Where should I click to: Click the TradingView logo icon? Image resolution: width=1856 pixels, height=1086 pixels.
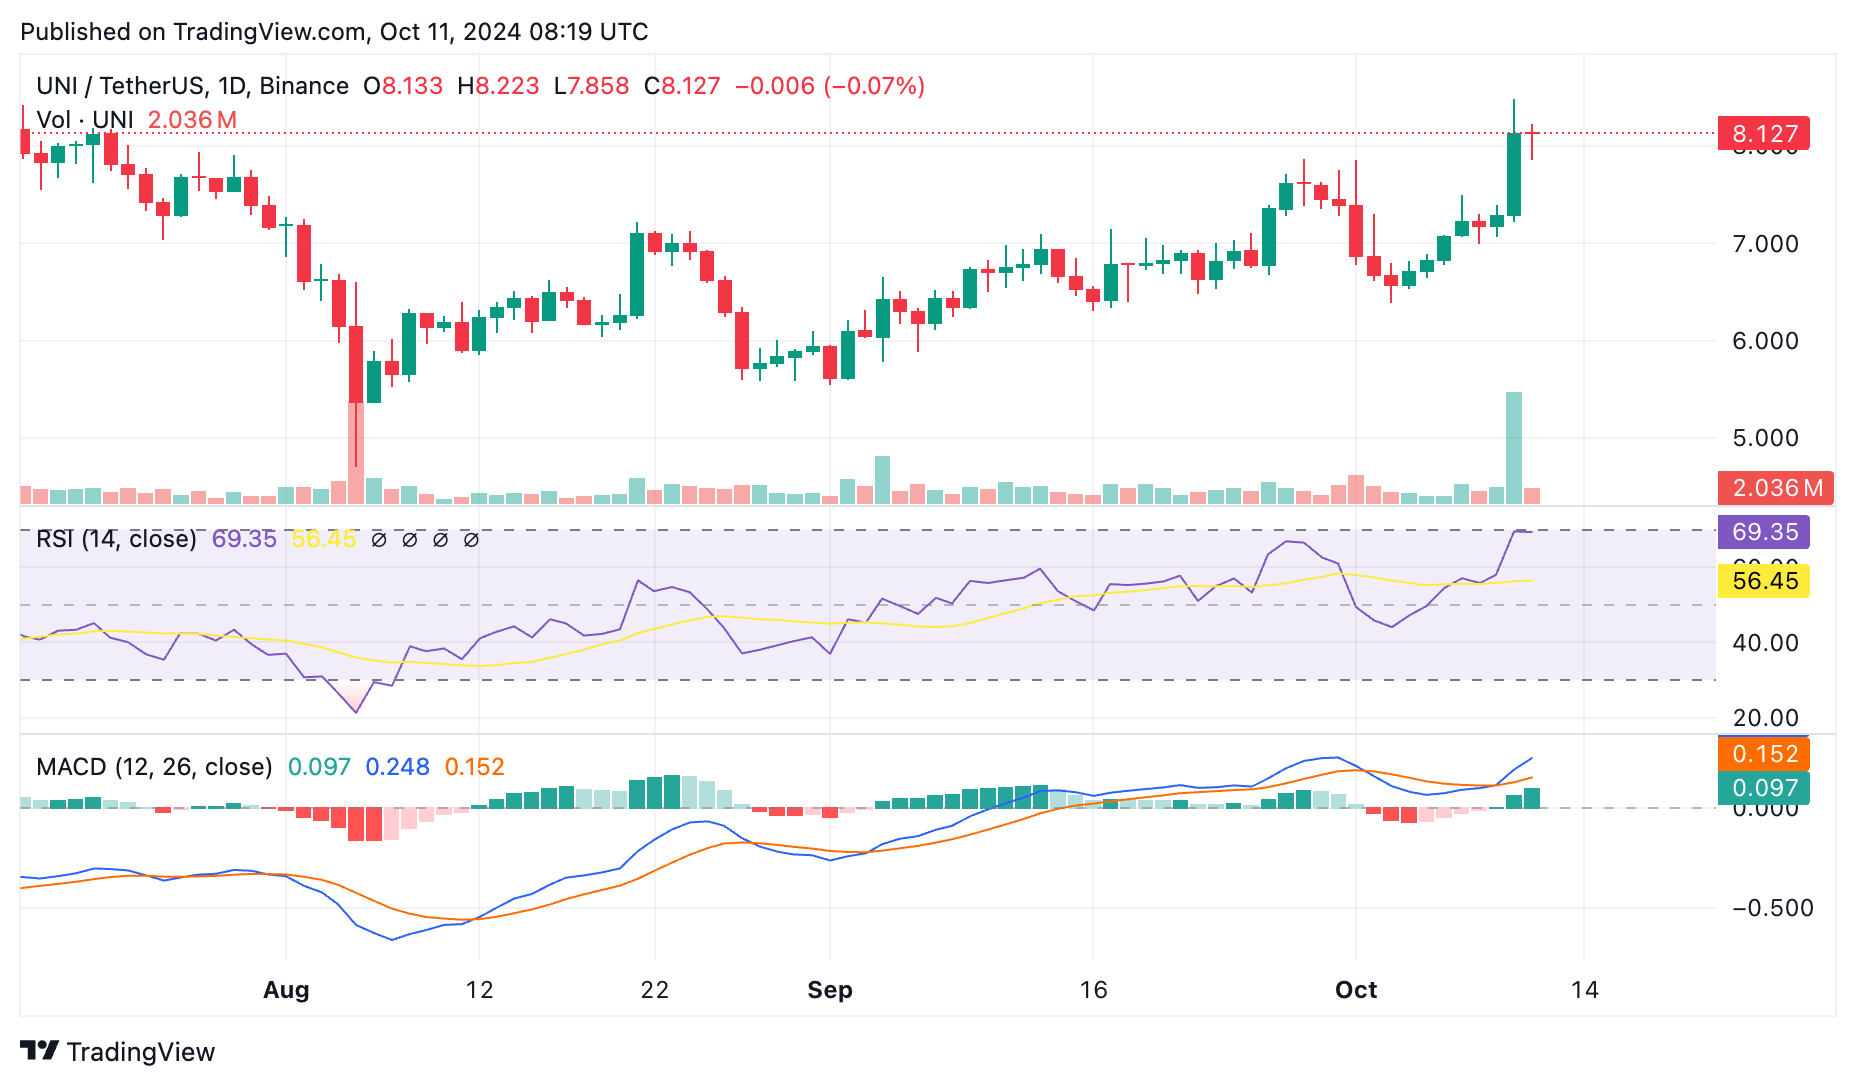coord(40,1051)
